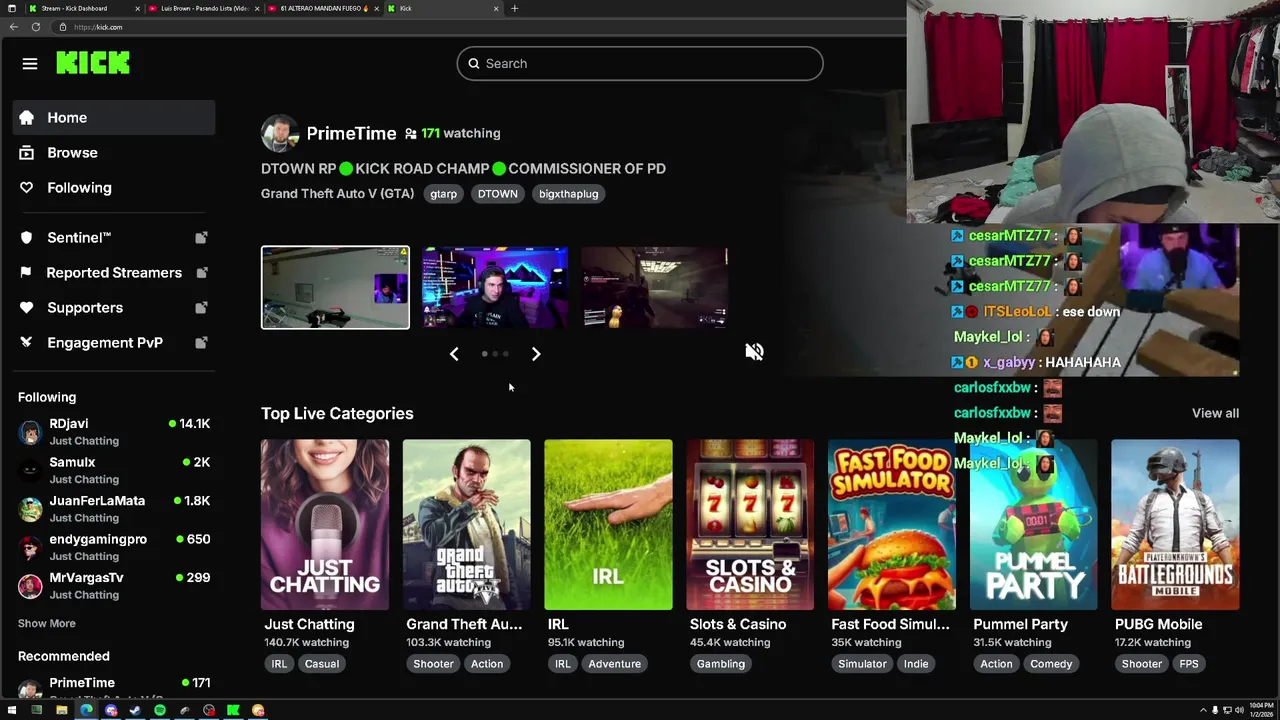Focus the Search input field
The image size is (1280, 720).
(x=640, y=64)
